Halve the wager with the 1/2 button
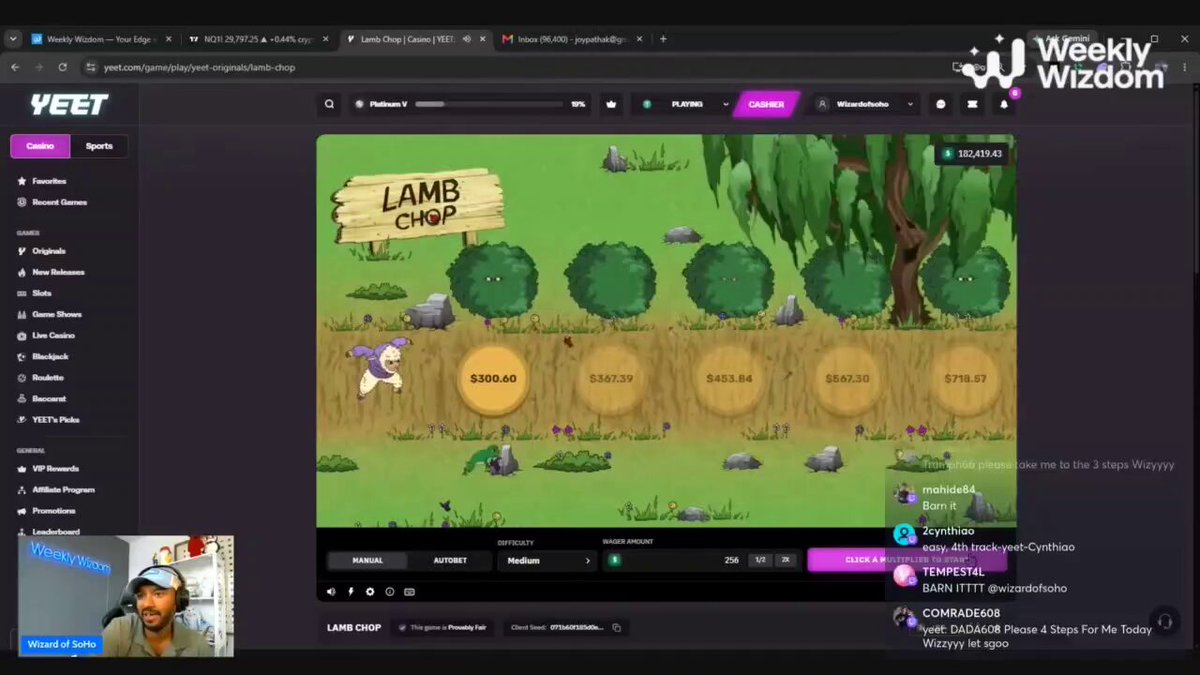The height and width of the screenshot is (675, 1200). click(x=760, y=560)
